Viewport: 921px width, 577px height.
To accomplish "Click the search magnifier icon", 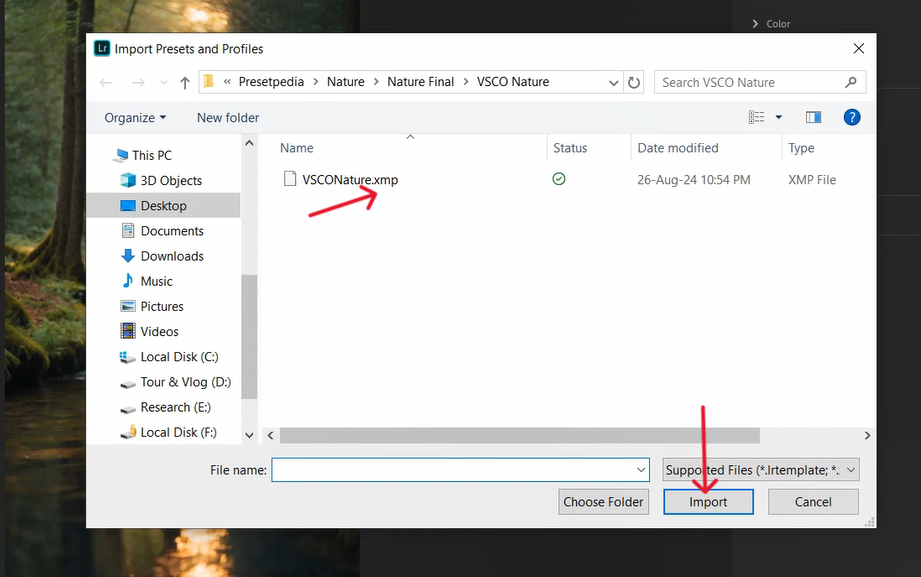I will [x=851, y=82].
